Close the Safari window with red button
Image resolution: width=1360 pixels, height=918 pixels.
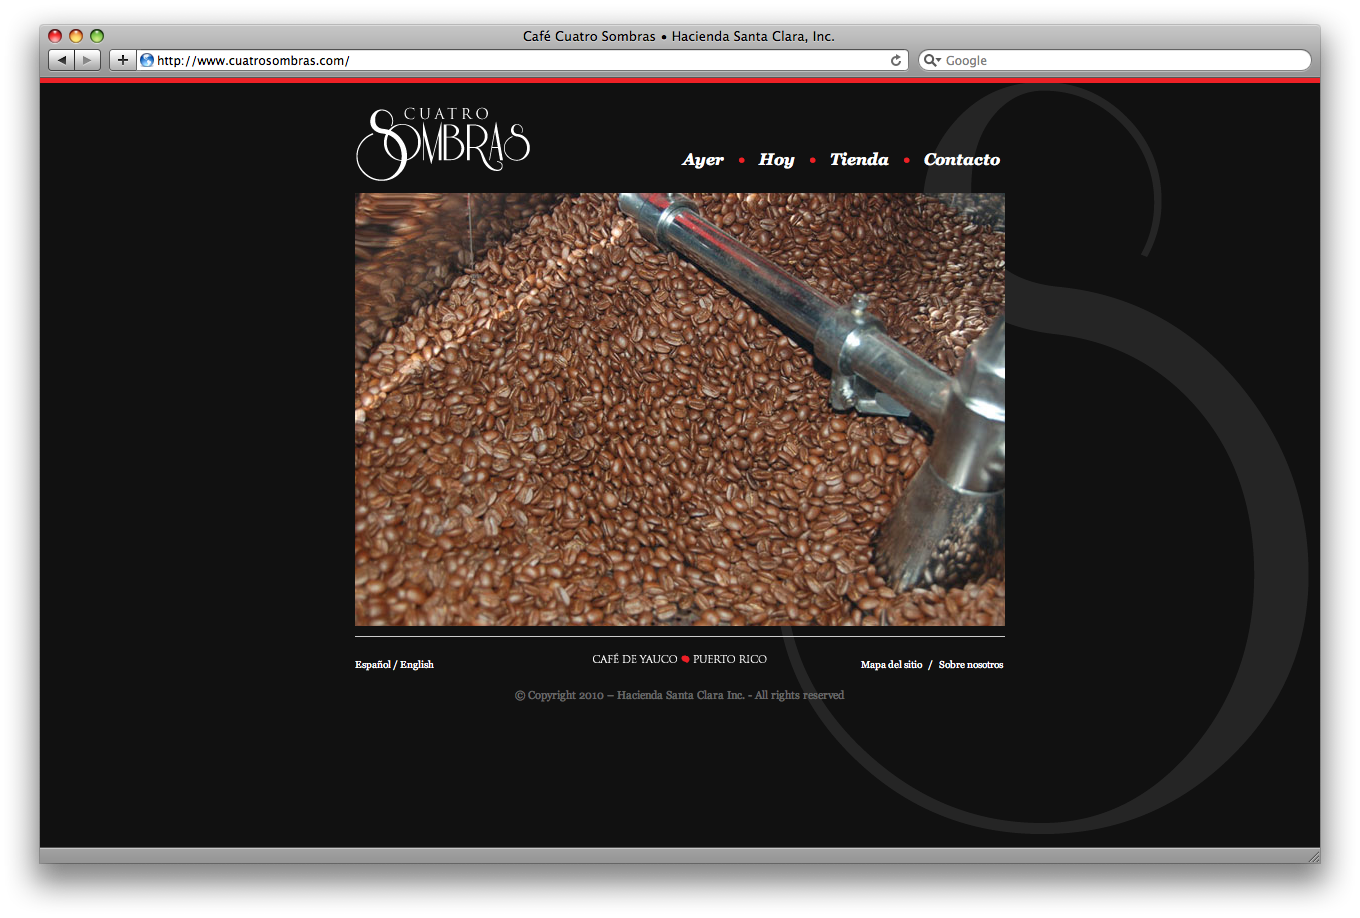click(55, 36)
